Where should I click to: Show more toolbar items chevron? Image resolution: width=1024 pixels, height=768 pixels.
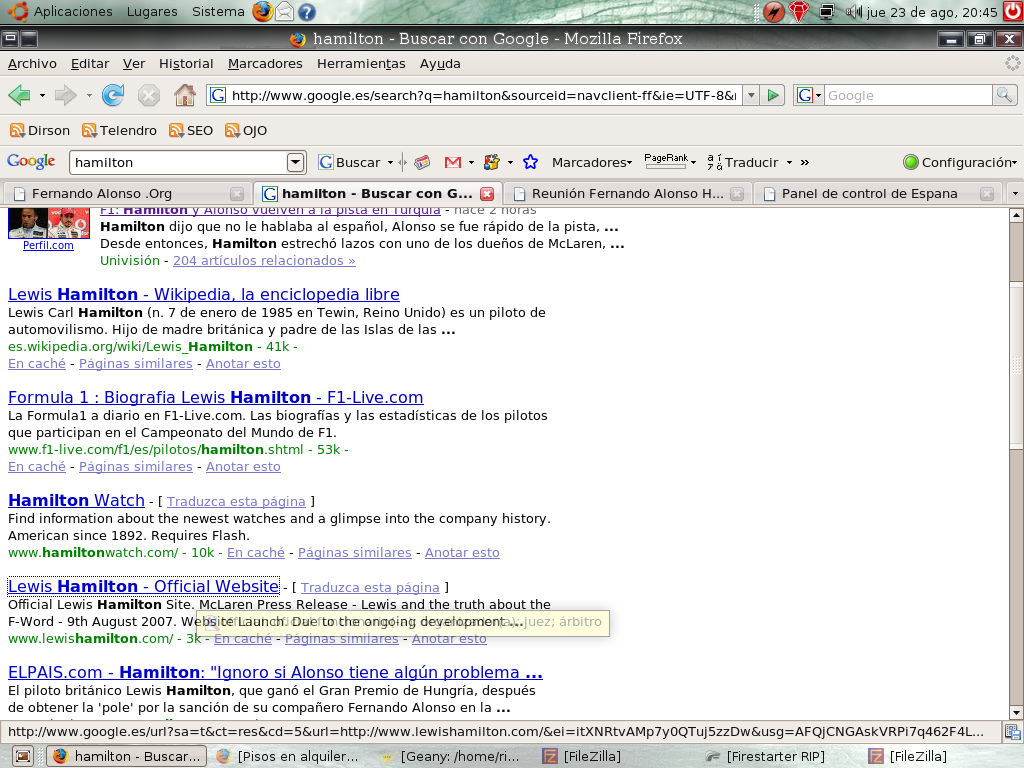click(805, 163)
